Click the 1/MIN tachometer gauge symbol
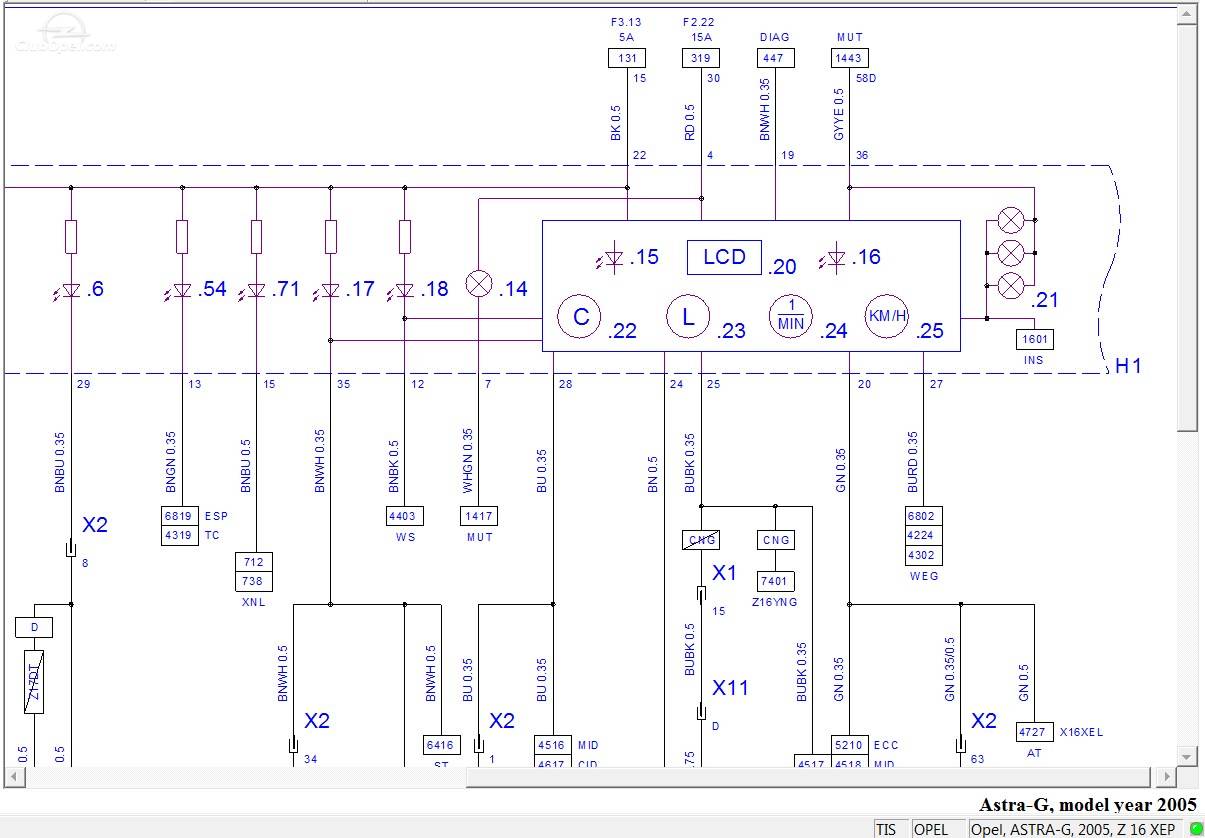 click(790, 317)
